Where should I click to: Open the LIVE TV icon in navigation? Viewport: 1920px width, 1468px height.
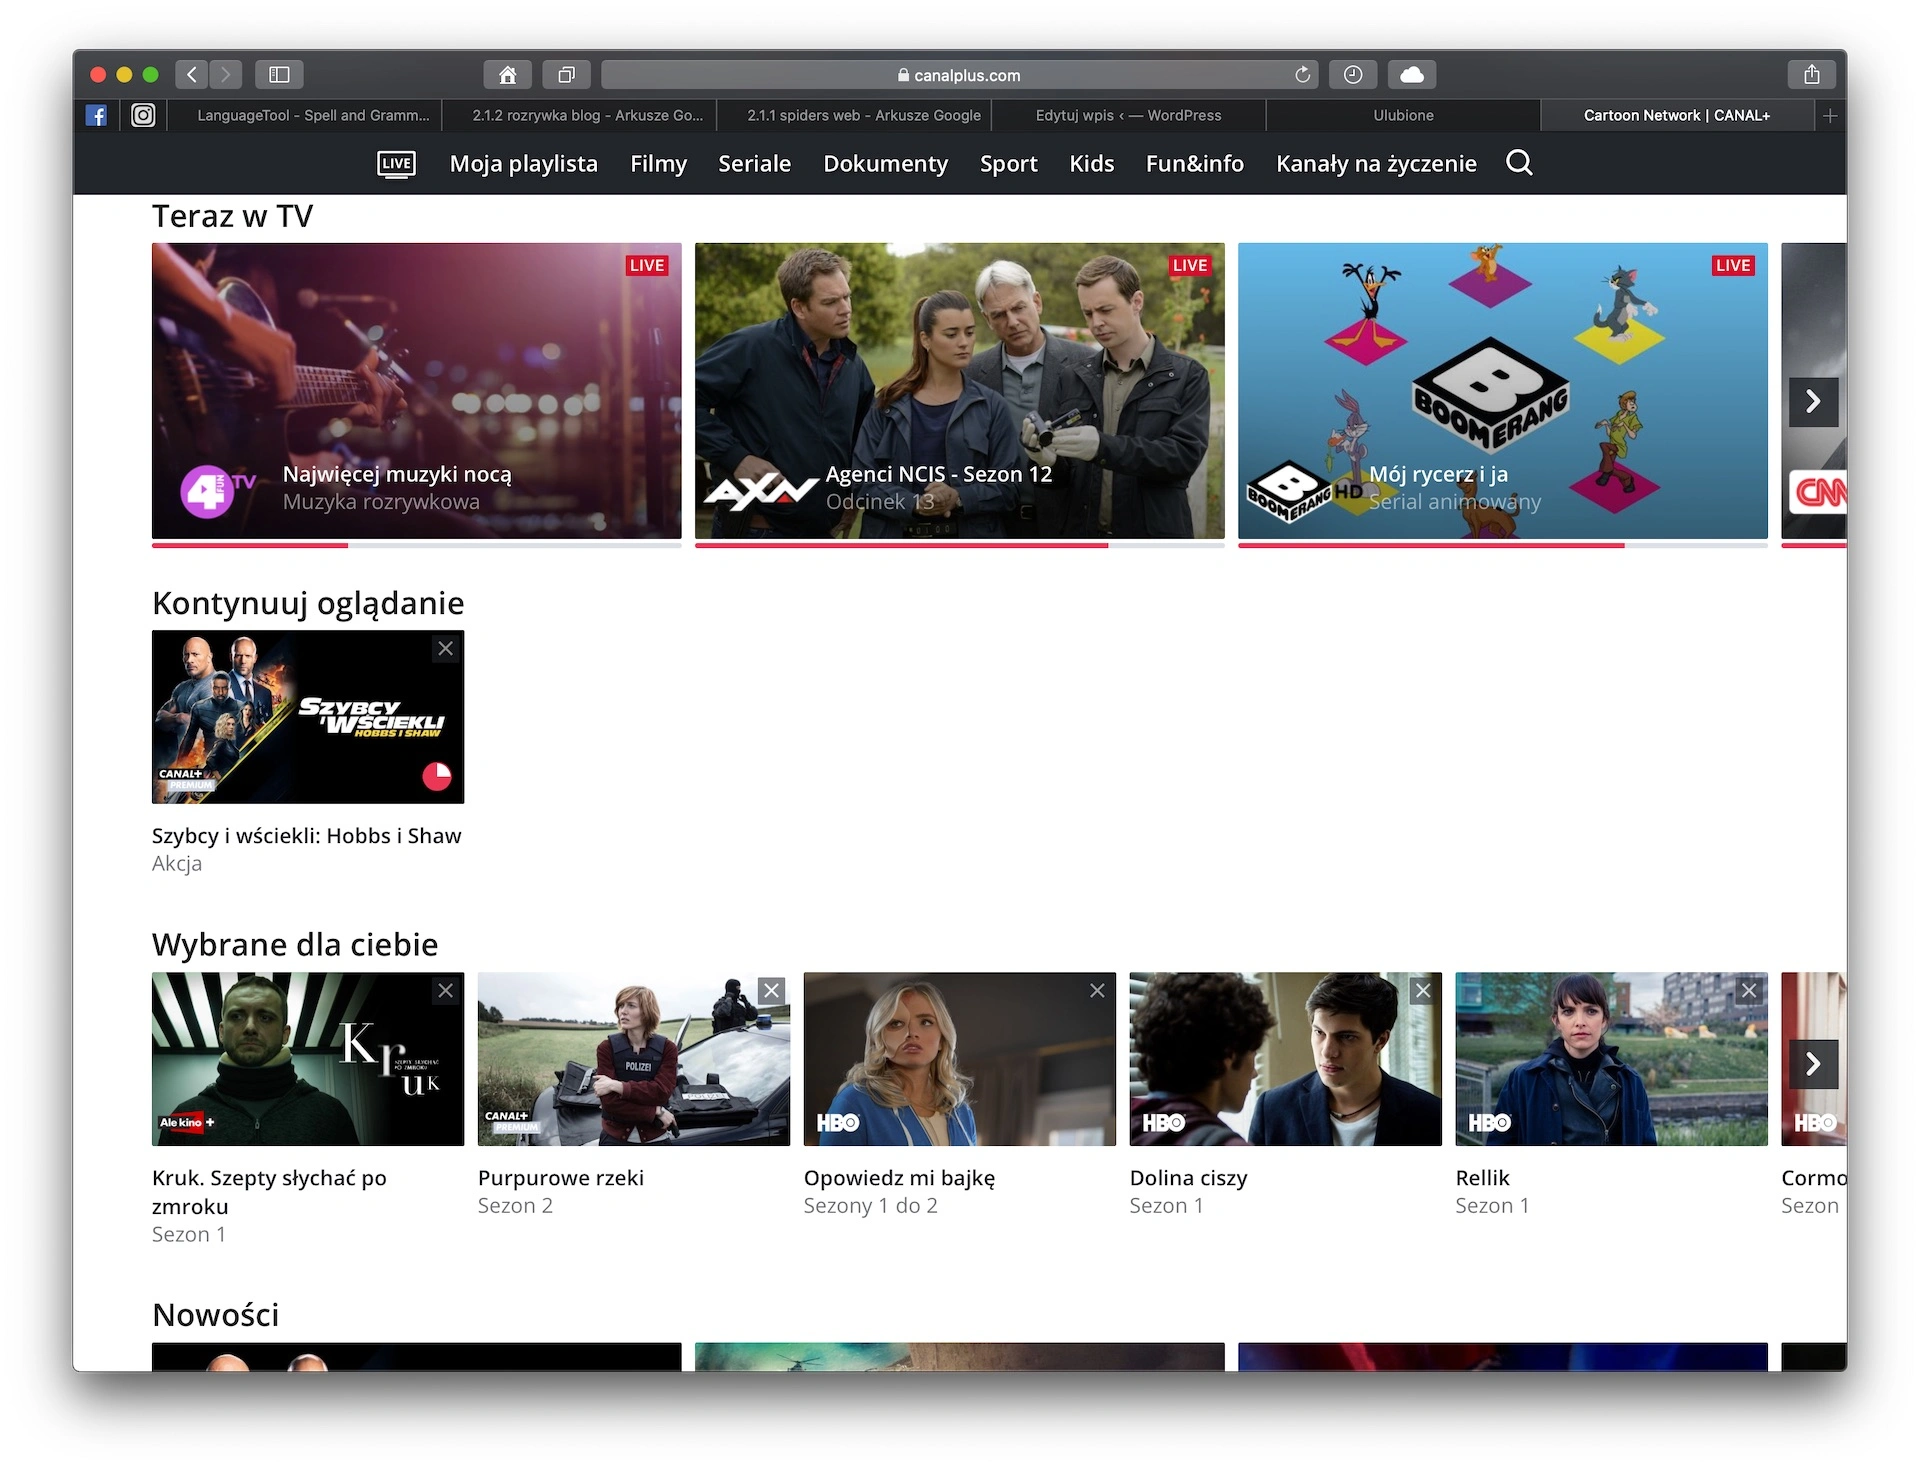coord(396,164)
